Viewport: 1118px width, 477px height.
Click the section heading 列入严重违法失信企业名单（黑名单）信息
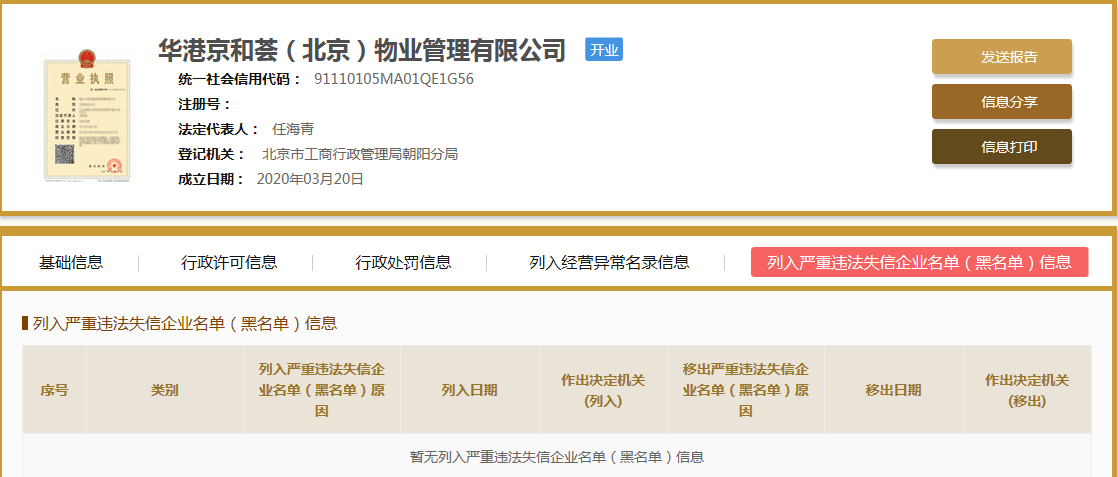[x=185, y=324]
